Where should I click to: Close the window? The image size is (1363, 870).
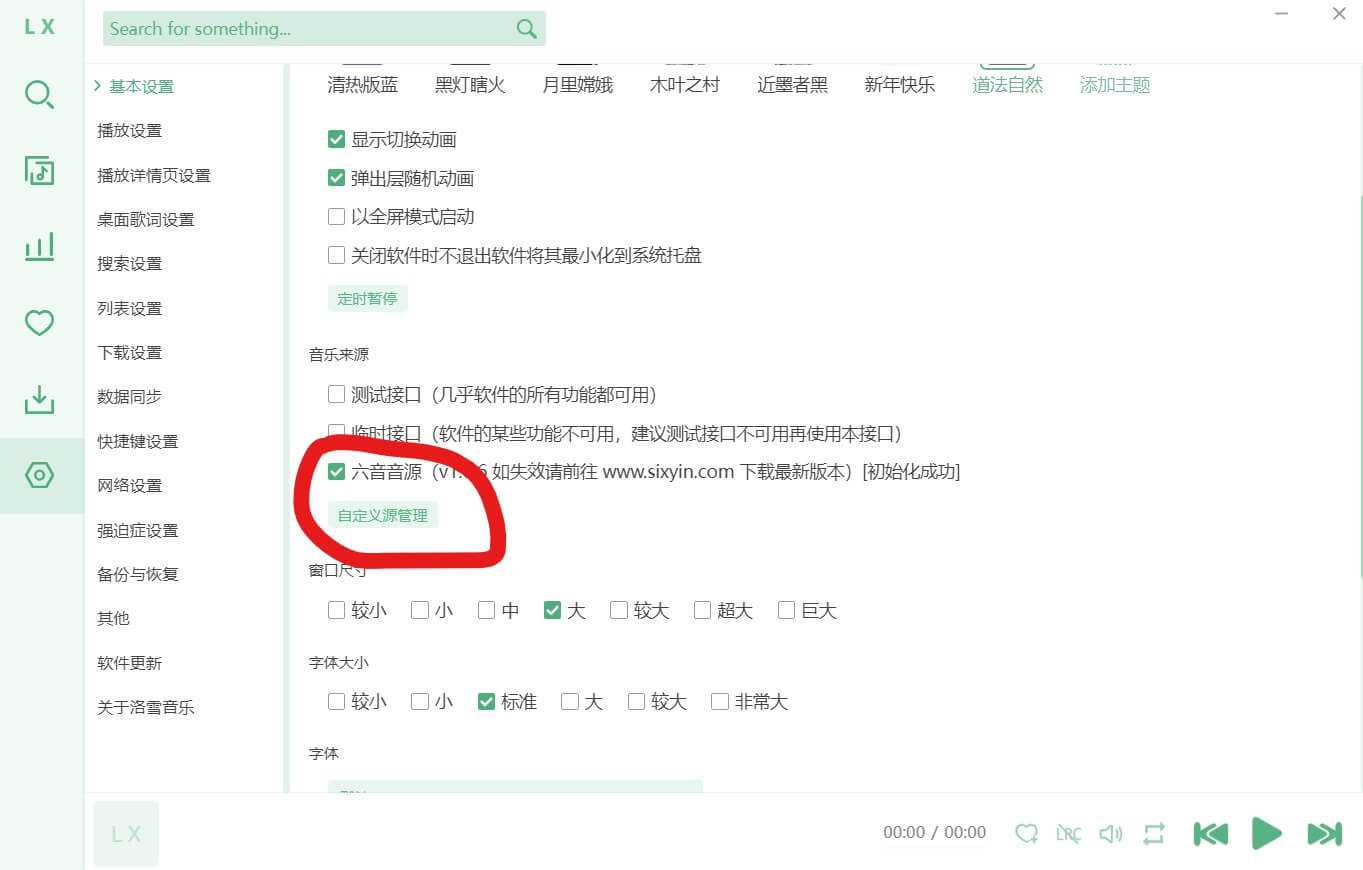1339,14
